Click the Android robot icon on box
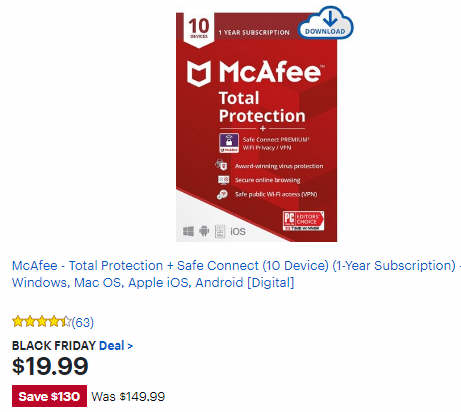This screenshot has height=412, width=461. [204, 231]
